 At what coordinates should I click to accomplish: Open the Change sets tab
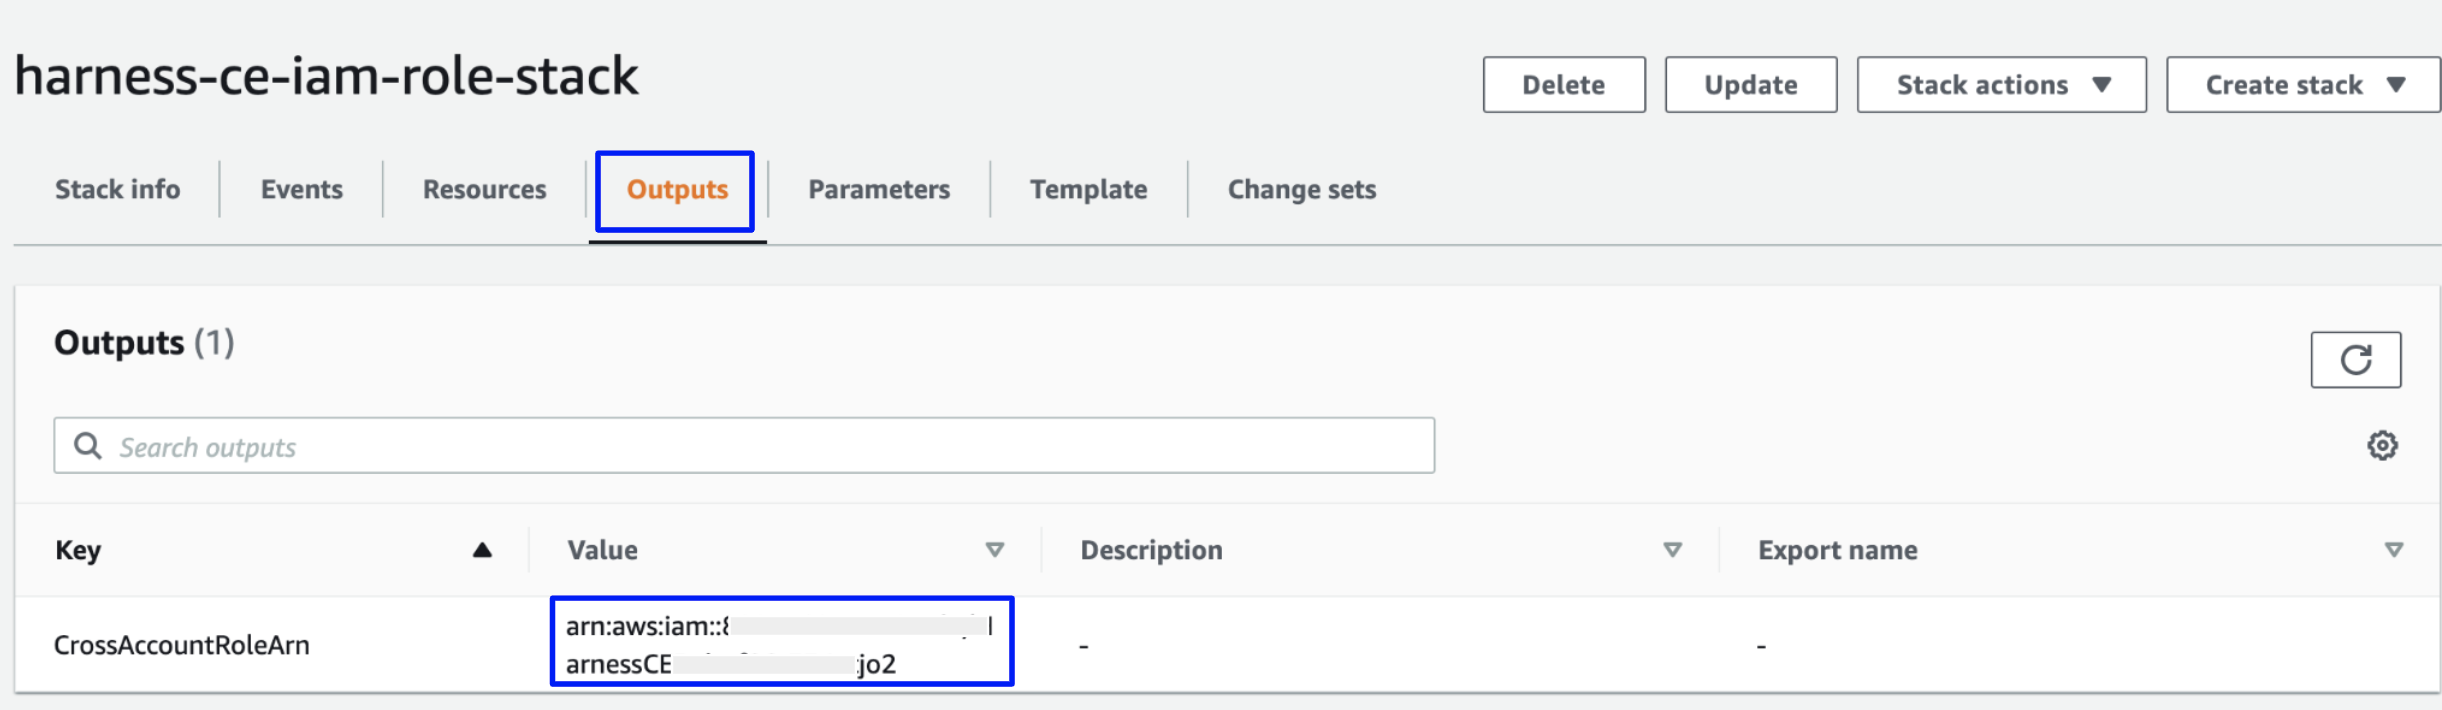pos(1302,189)
